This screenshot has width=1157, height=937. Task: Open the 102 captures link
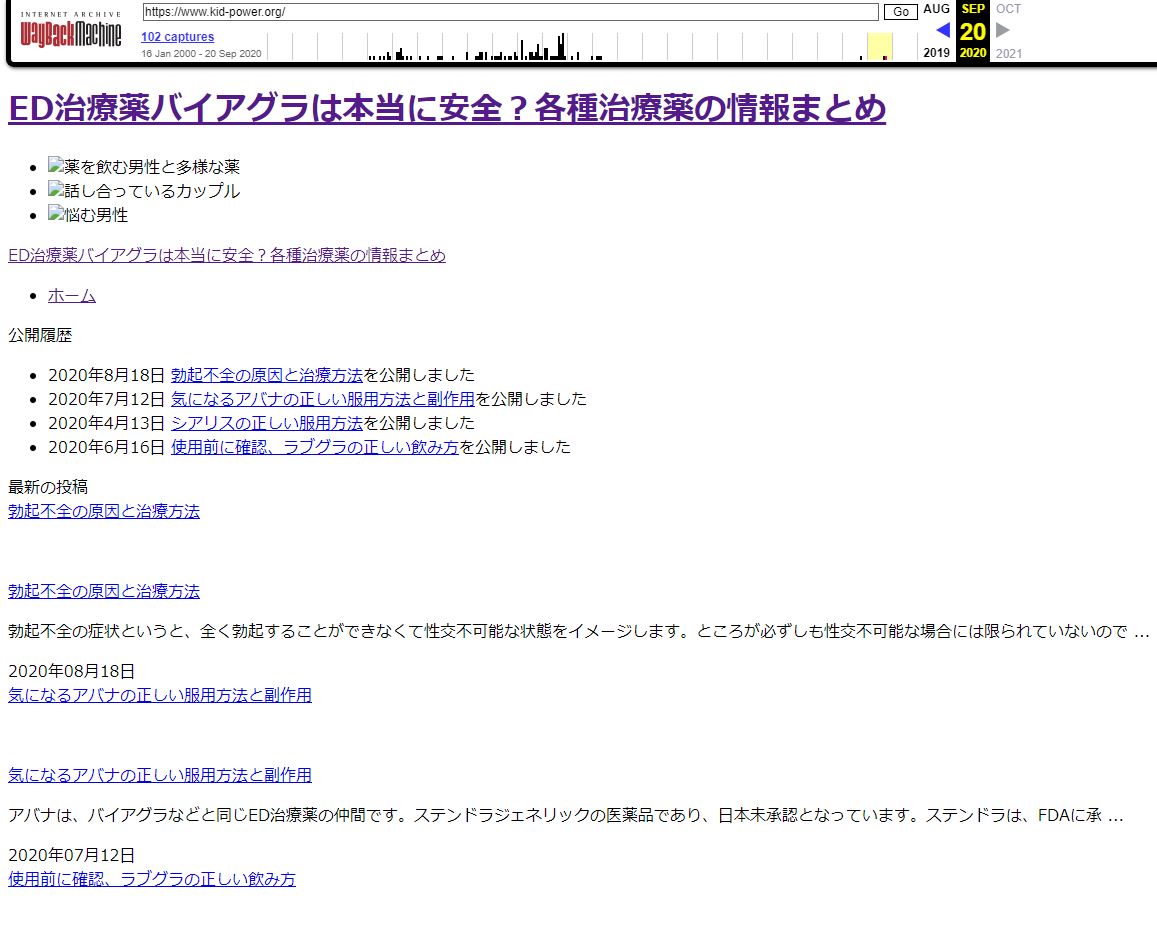click(x=177, y=37)
